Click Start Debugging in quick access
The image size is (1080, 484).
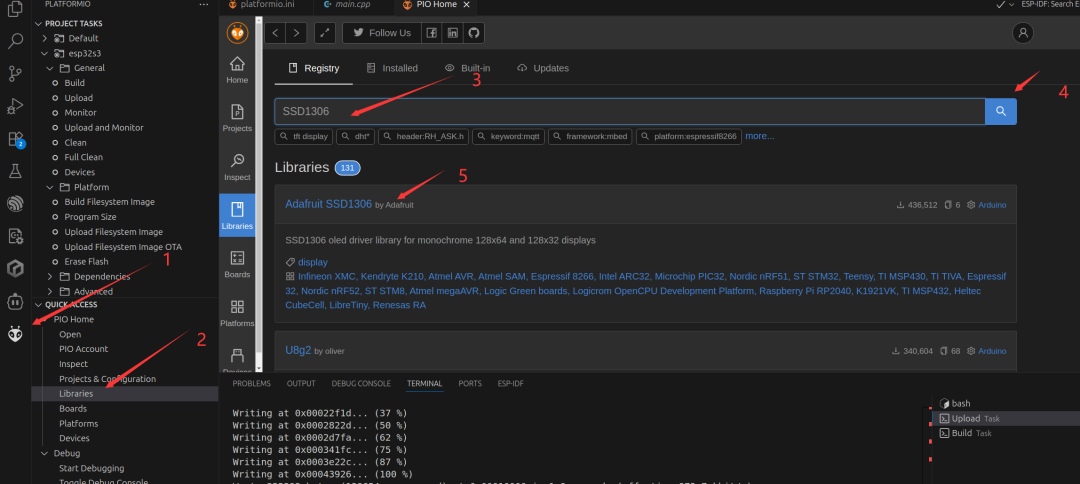[92, 468]
